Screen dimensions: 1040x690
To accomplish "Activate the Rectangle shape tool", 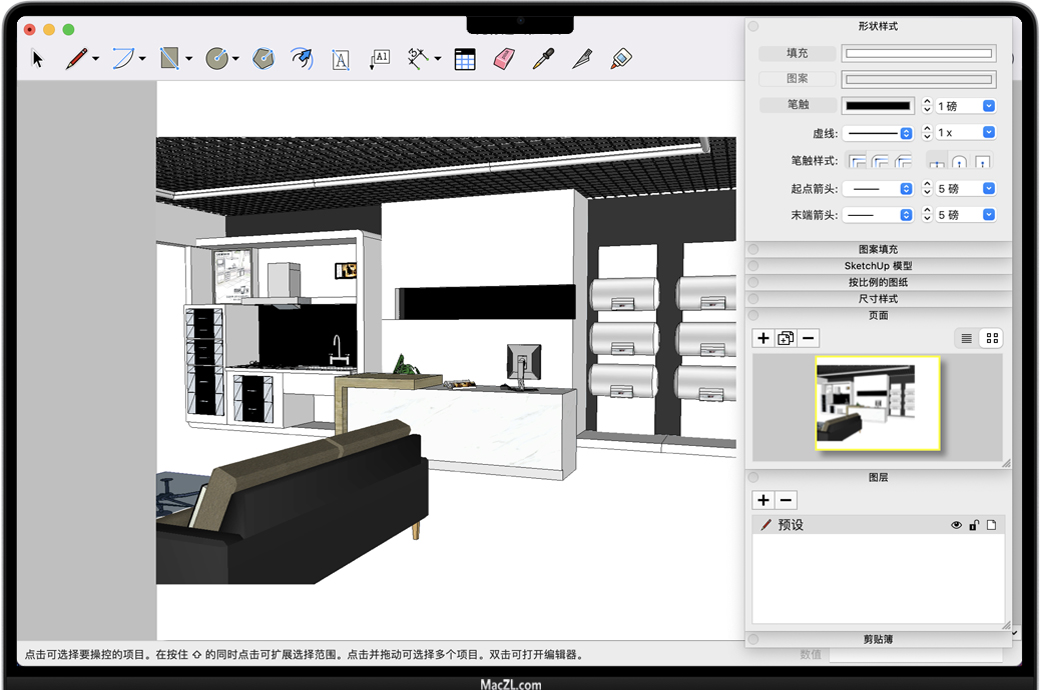I will point(170,59).
